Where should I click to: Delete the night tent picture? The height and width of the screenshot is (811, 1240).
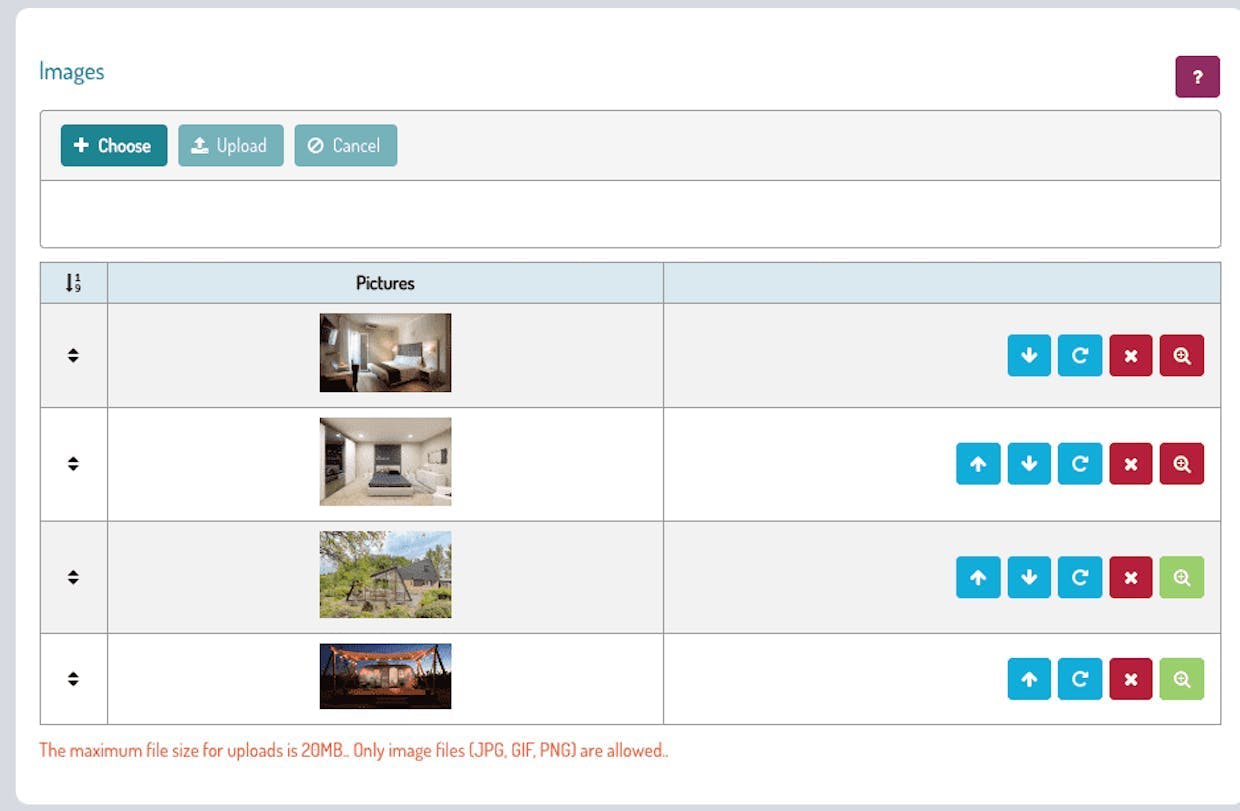(x=1131, y=679)
